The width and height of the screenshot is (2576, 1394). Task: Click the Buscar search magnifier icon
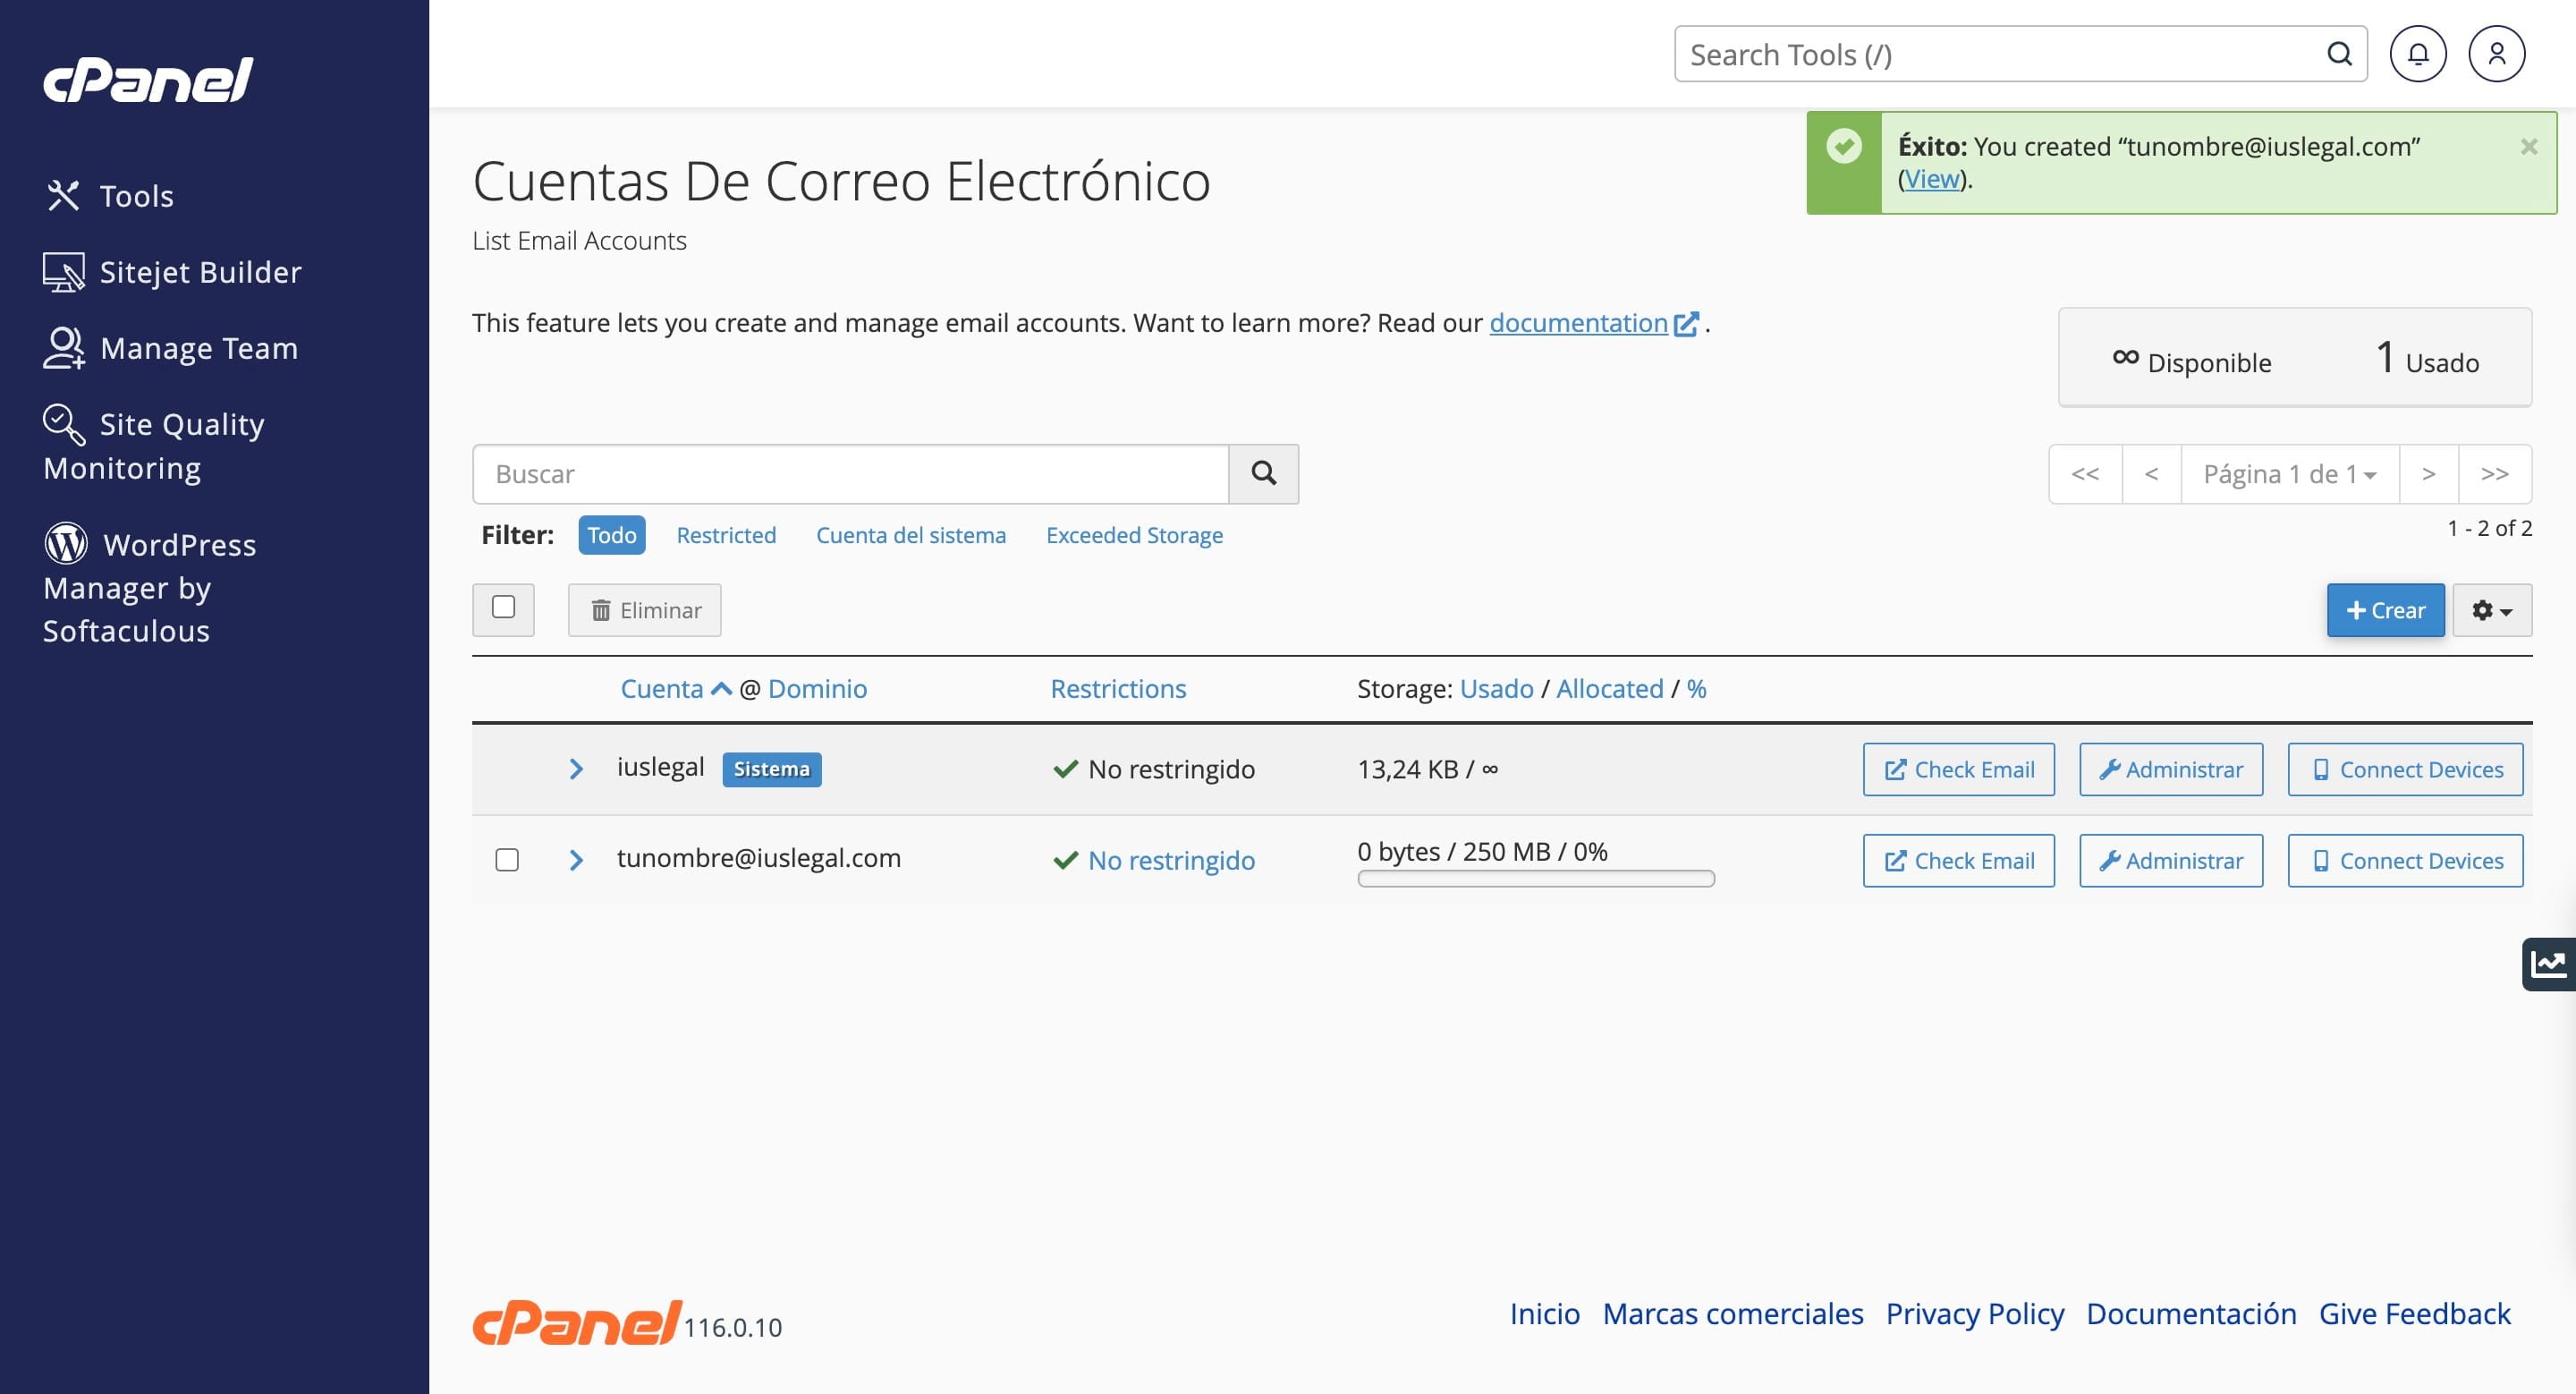[1264, 473]
